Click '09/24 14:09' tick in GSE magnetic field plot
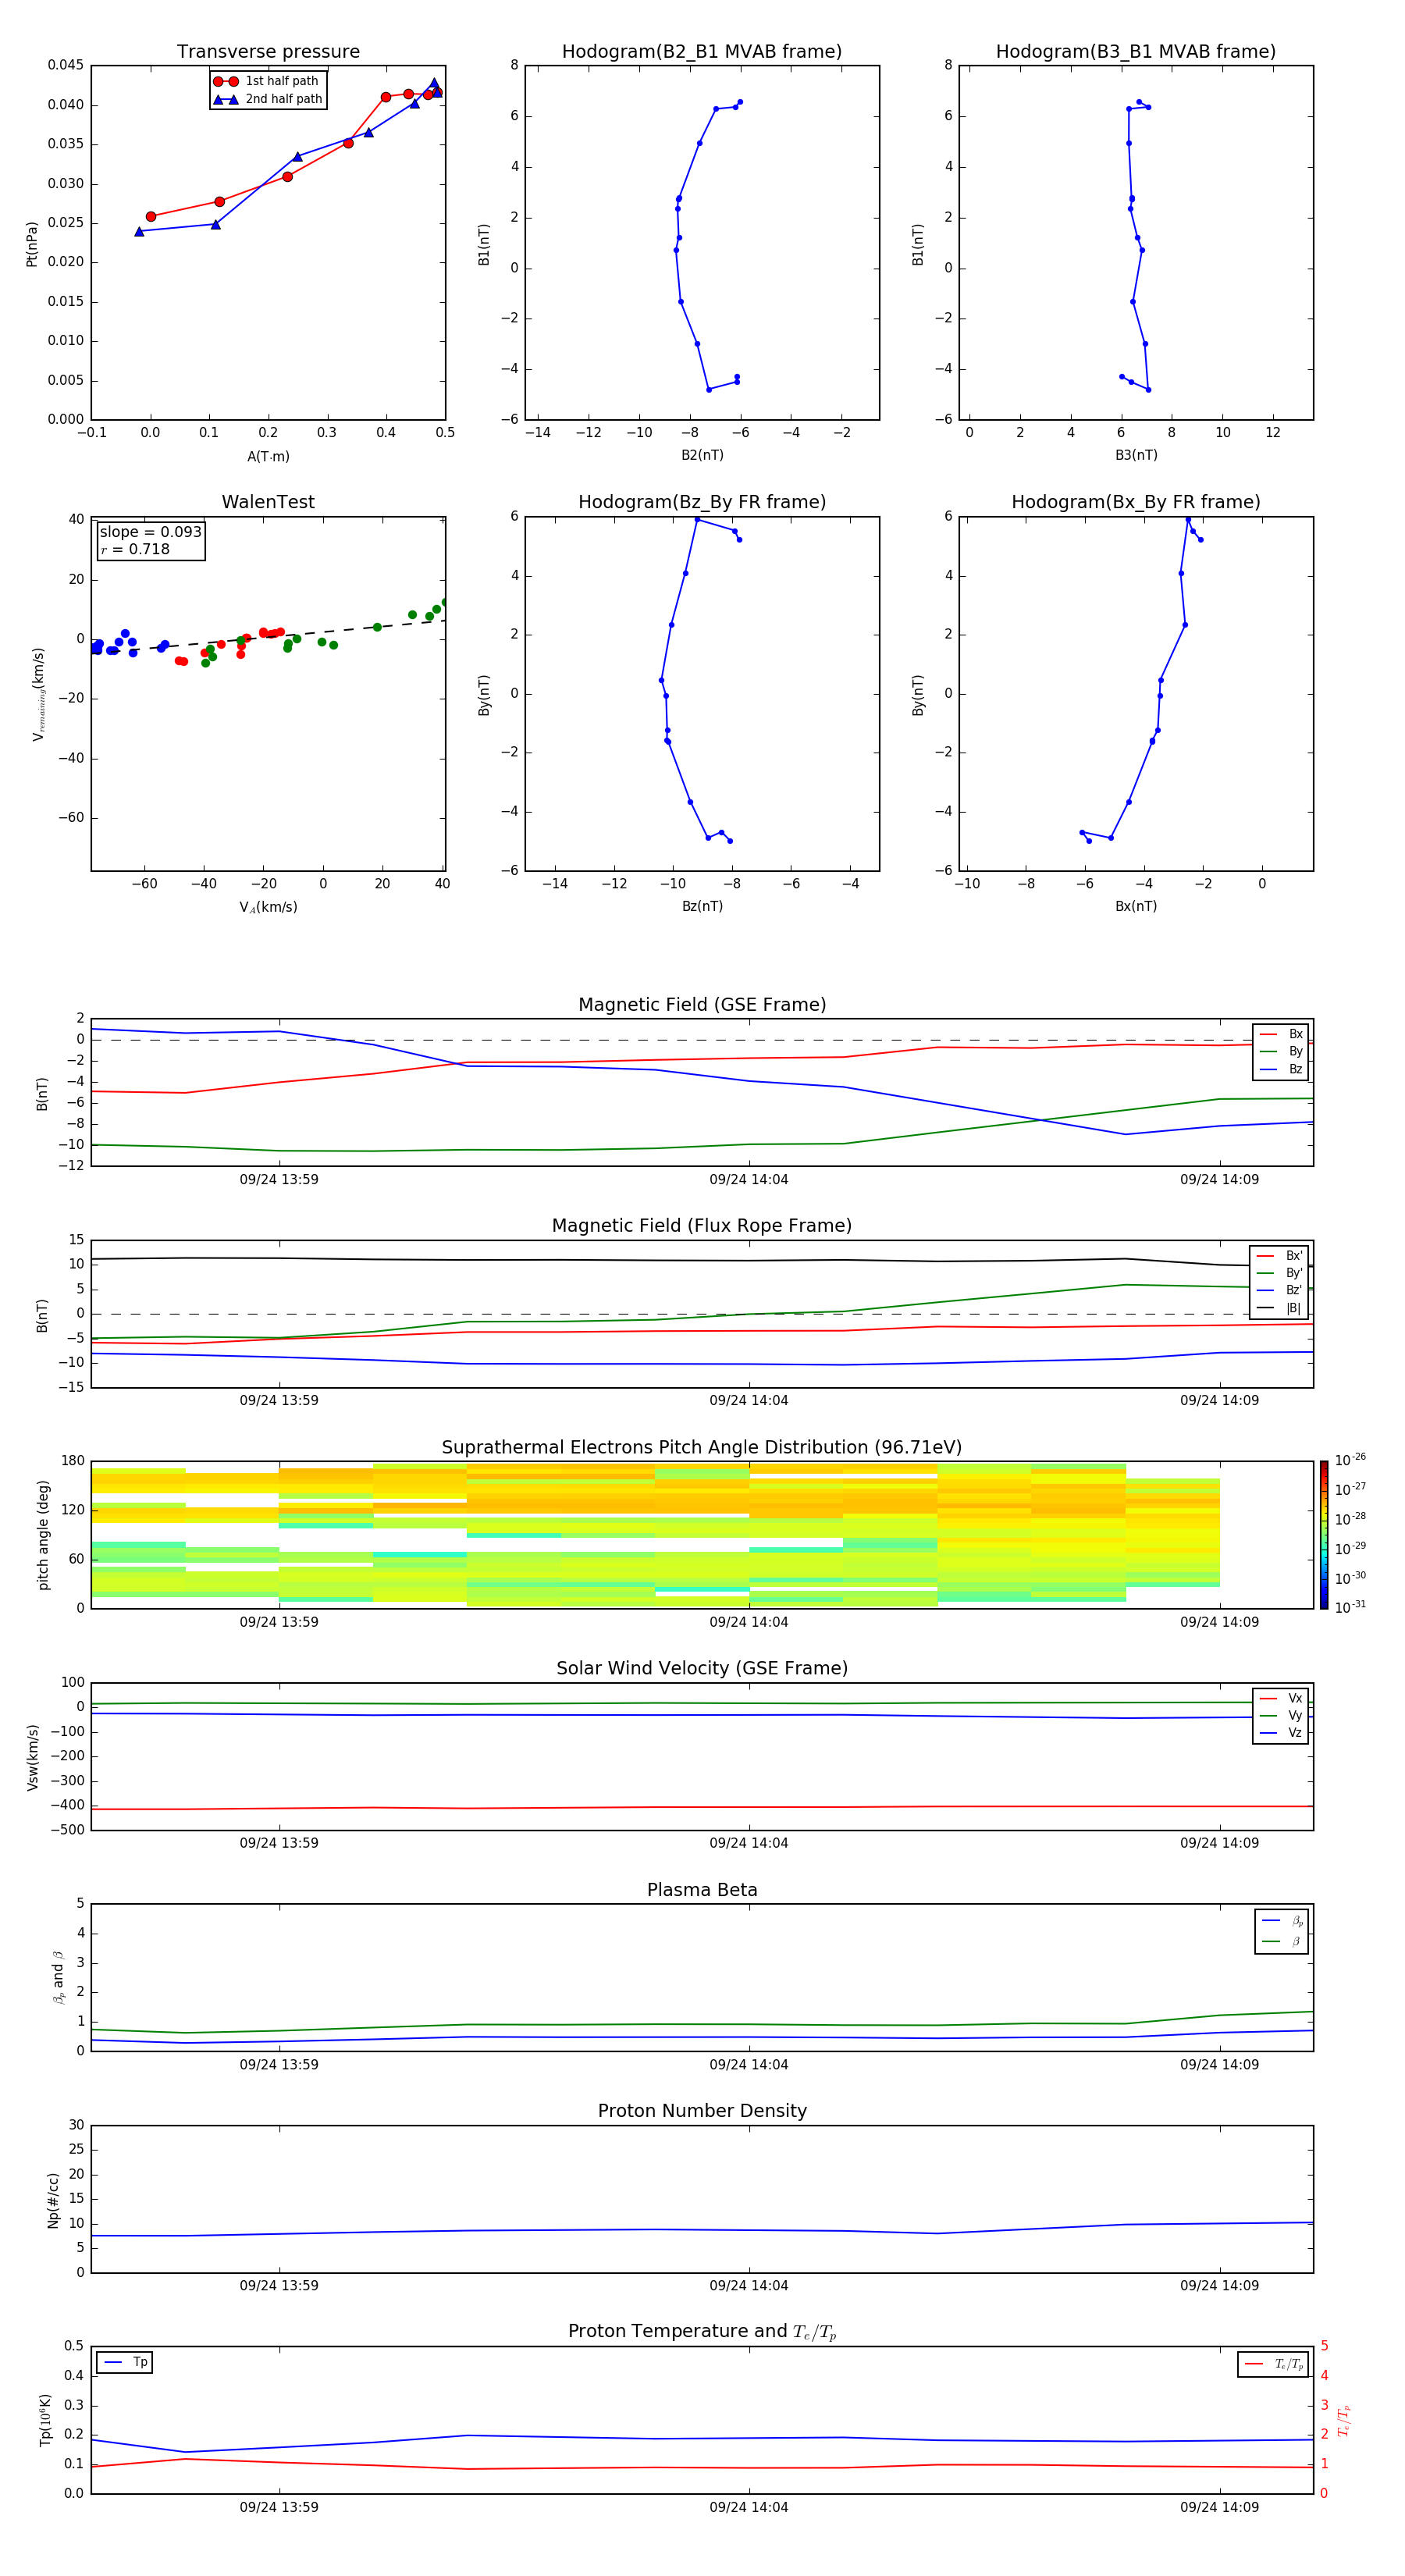The width and height of the screenshot is (1405, 2576). coord(1219,1180)
